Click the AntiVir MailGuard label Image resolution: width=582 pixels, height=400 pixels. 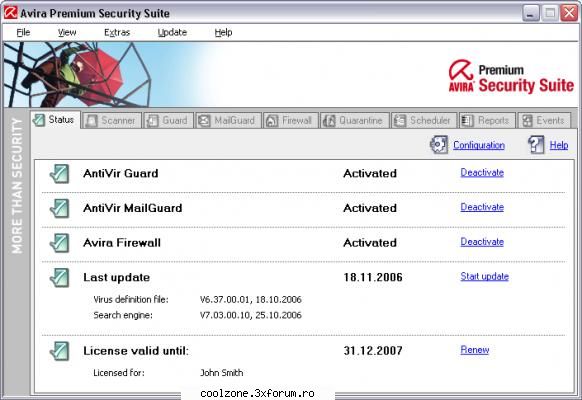133,208
